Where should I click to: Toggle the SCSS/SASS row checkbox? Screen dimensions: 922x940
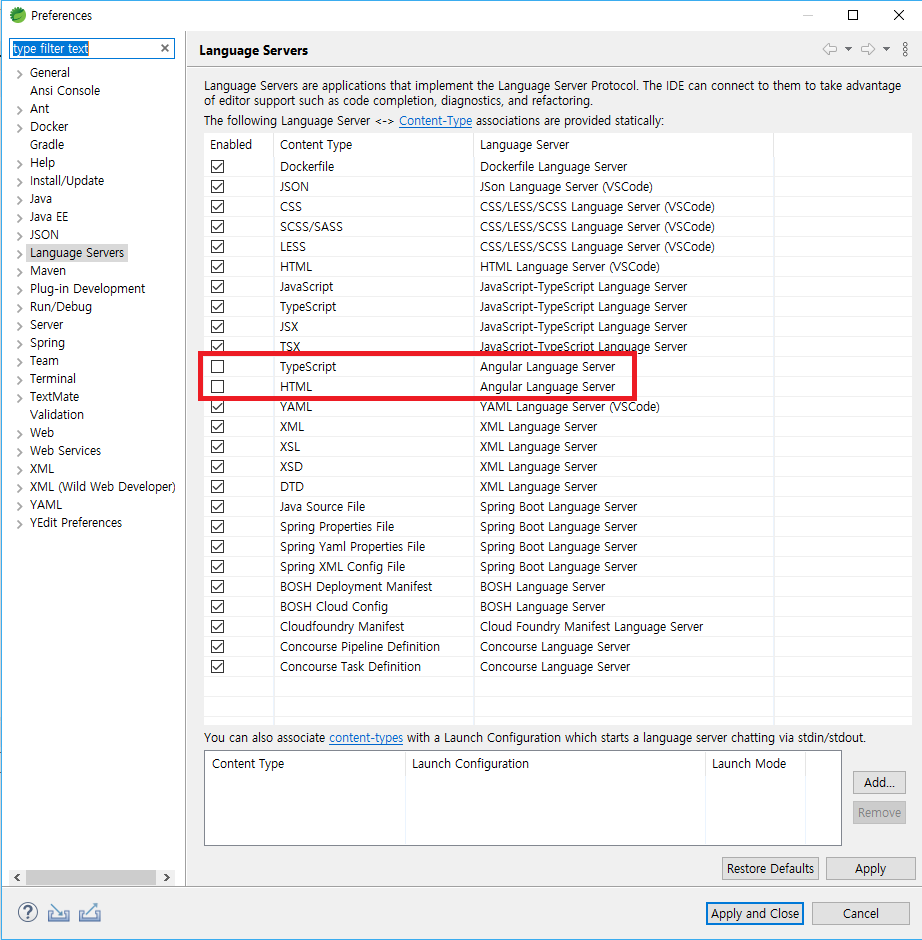[x=218, y=227]
